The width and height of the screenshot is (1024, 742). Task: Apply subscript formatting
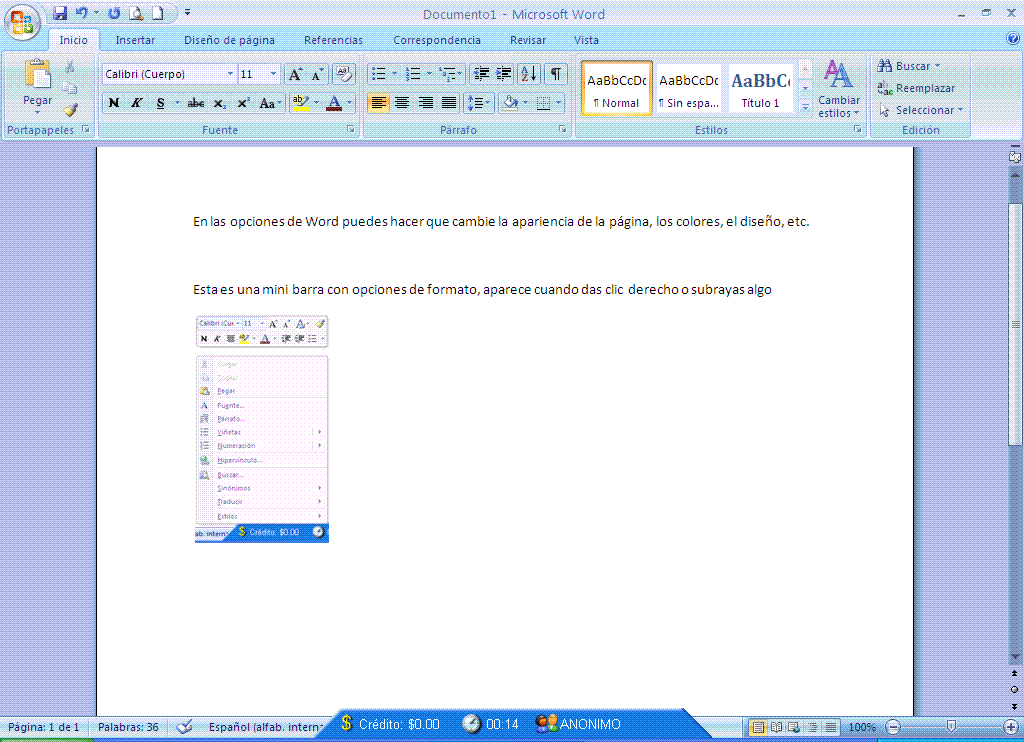point(220,103)
